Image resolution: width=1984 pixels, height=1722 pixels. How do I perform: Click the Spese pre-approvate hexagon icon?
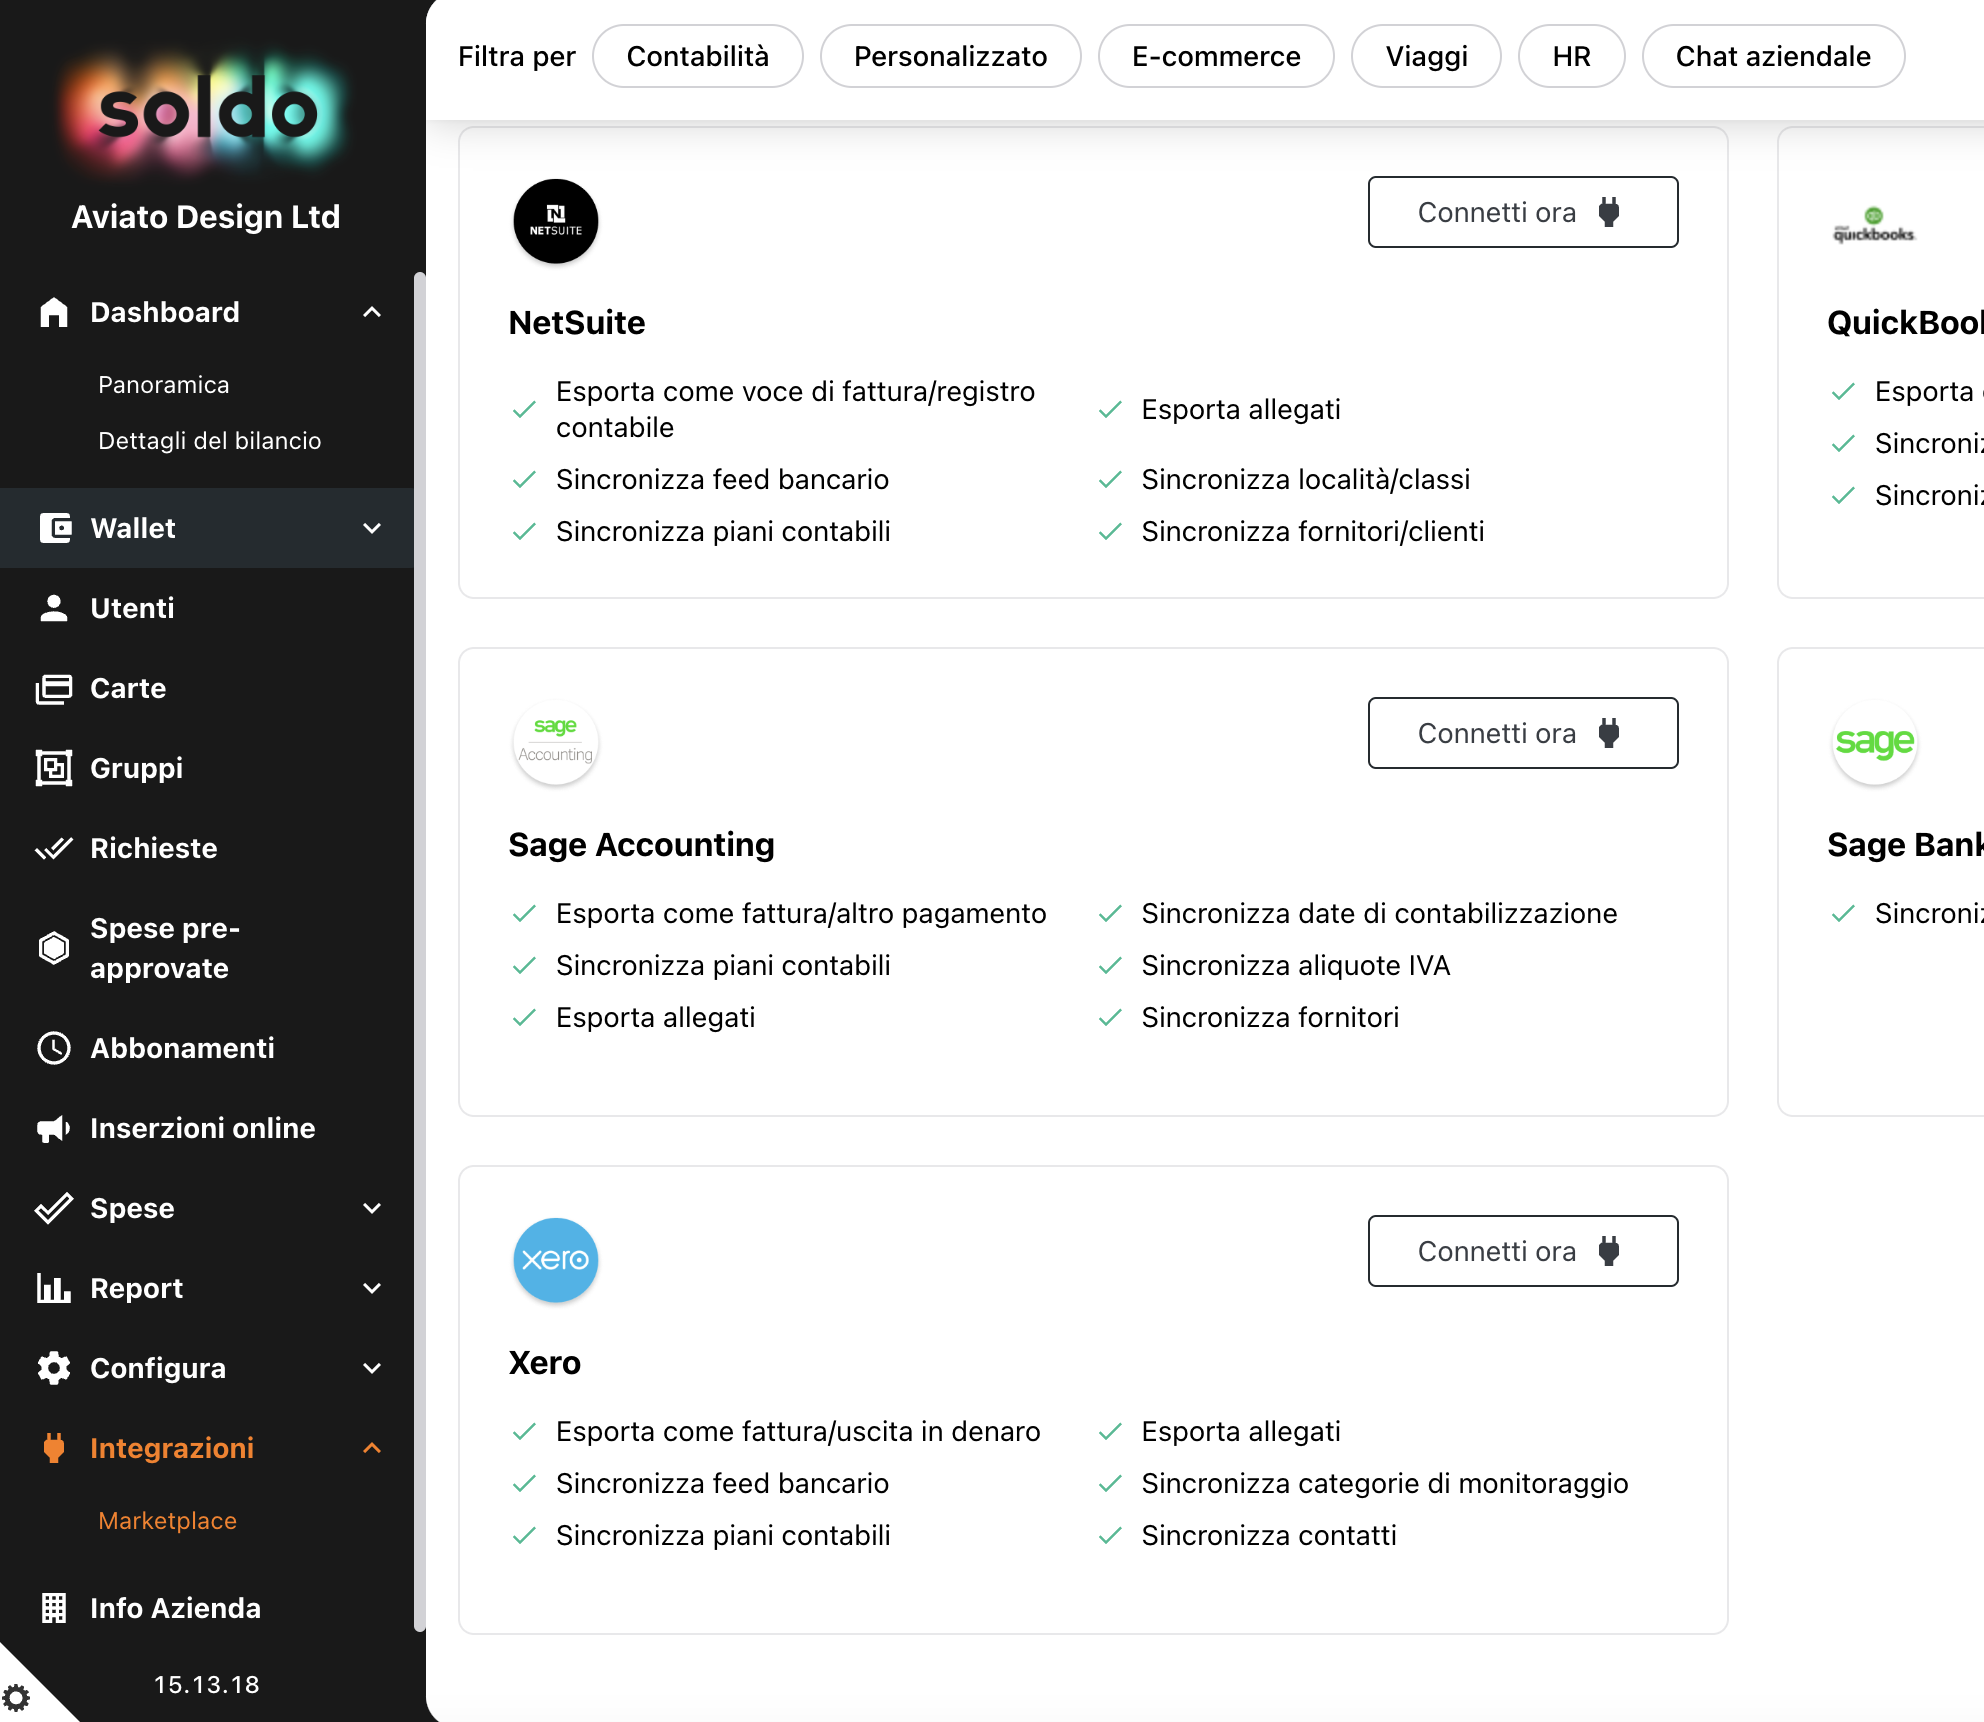point(54,948)
